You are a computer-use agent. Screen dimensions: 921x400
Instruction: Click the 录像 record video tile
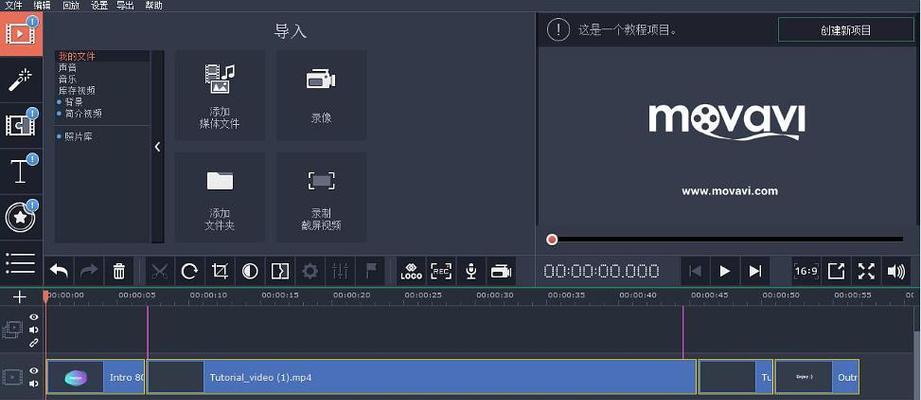pyautogui.click(x=321, y=95)
